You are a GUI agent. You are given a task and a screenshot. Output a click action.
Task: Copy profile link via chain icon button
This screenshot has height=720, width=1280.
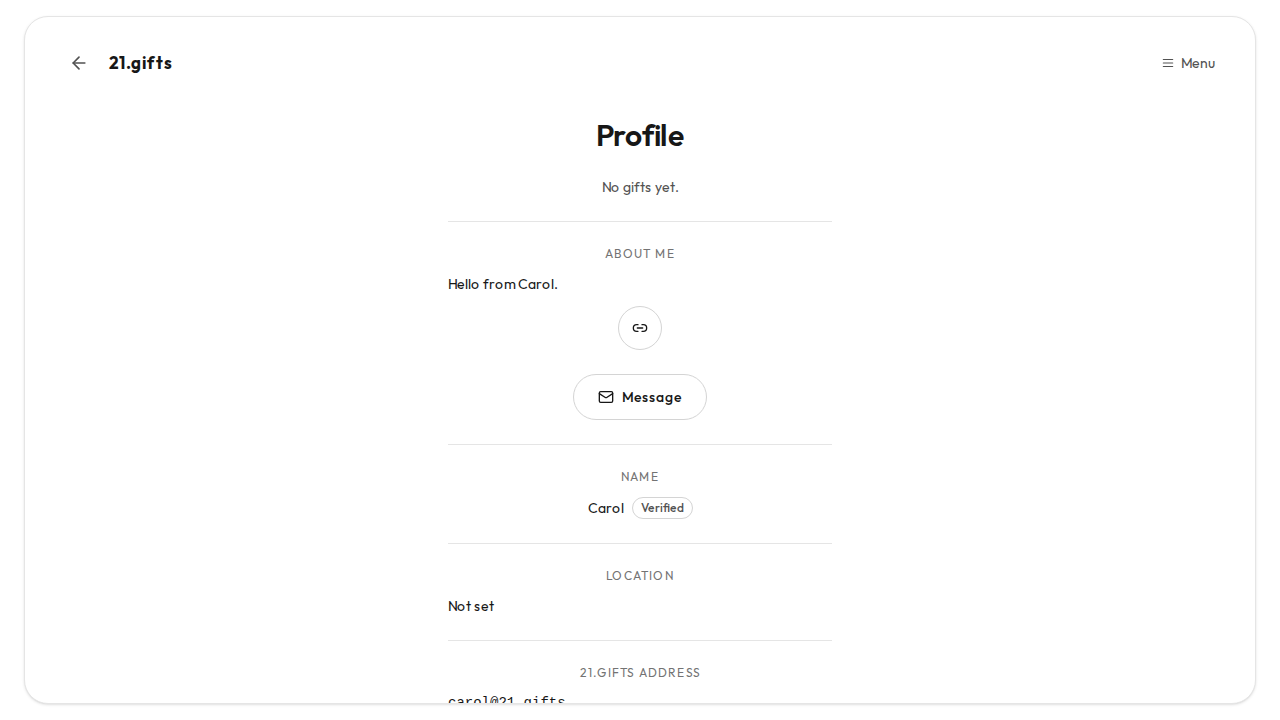tap(640, 328)
